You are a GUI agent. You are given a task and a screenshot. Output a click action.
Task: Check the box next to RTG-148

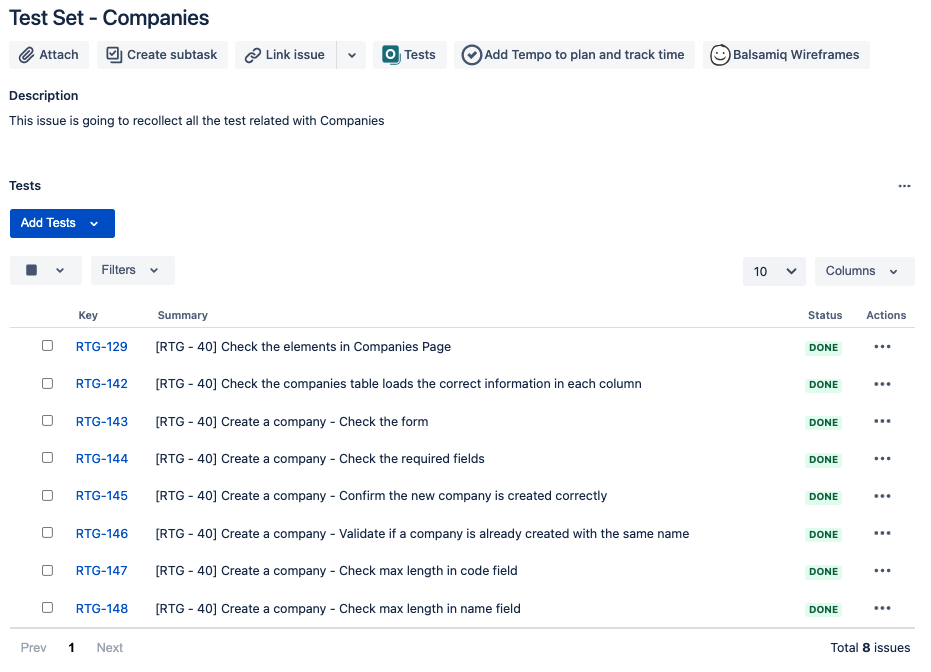tap(48, 607)
